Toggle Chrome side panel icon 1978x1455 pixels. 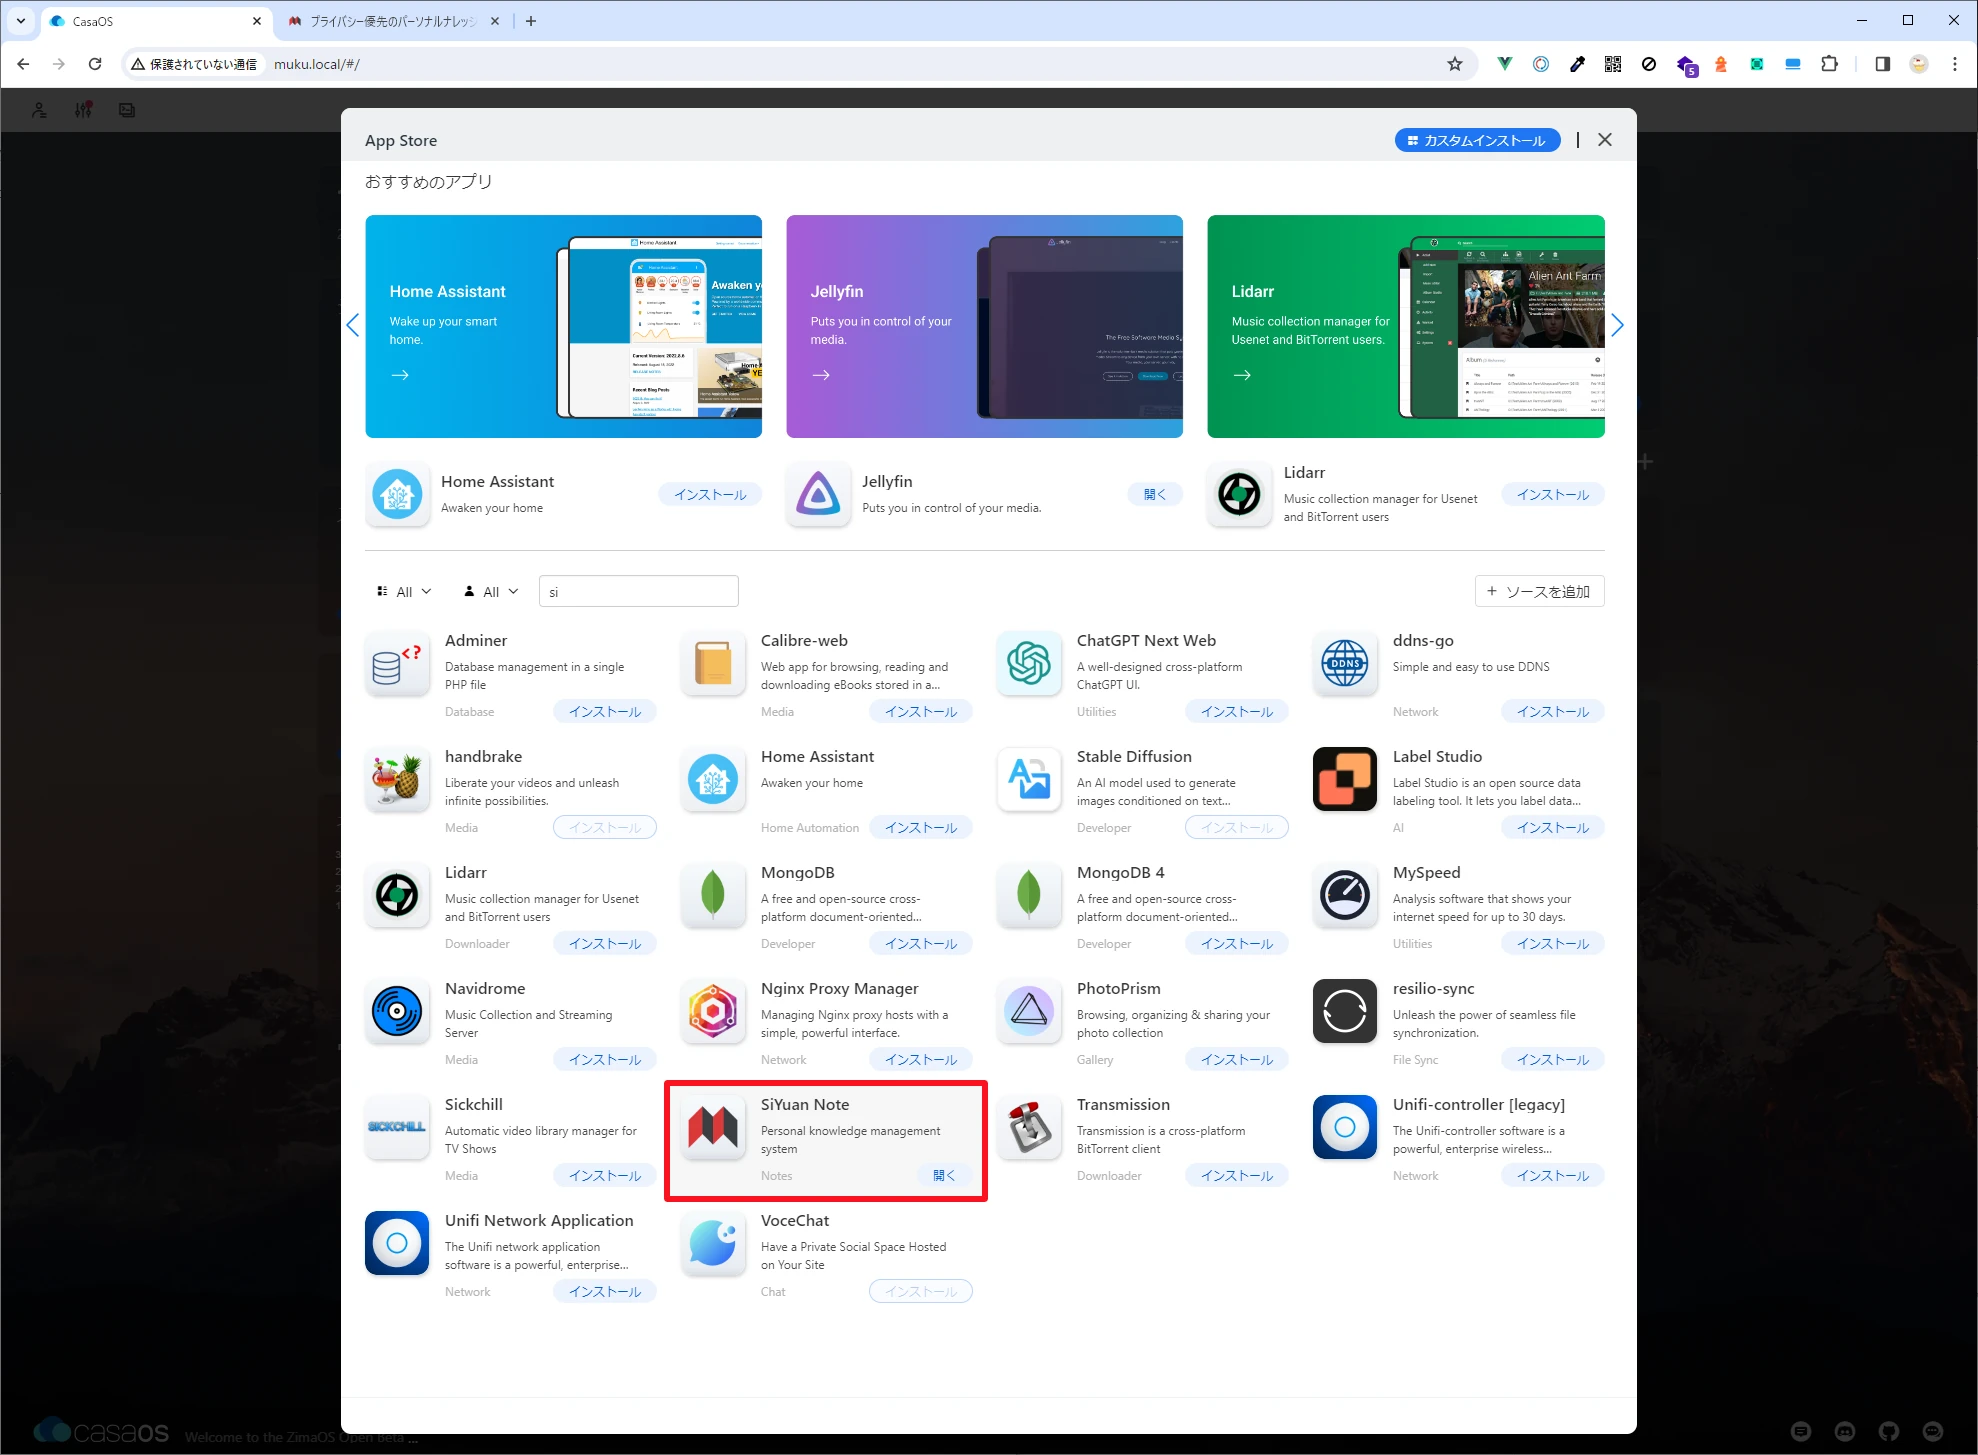point(1882,64)
